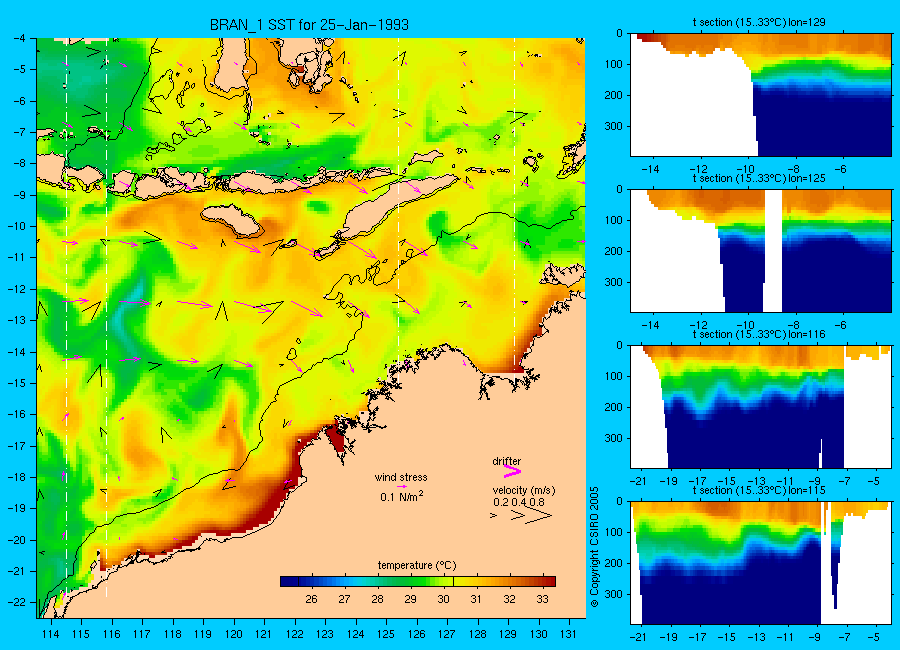Click the 'wind stress' legend label
Image resolution: width=900 pixels, height=650 pixels.
click(x=401, y=477)
